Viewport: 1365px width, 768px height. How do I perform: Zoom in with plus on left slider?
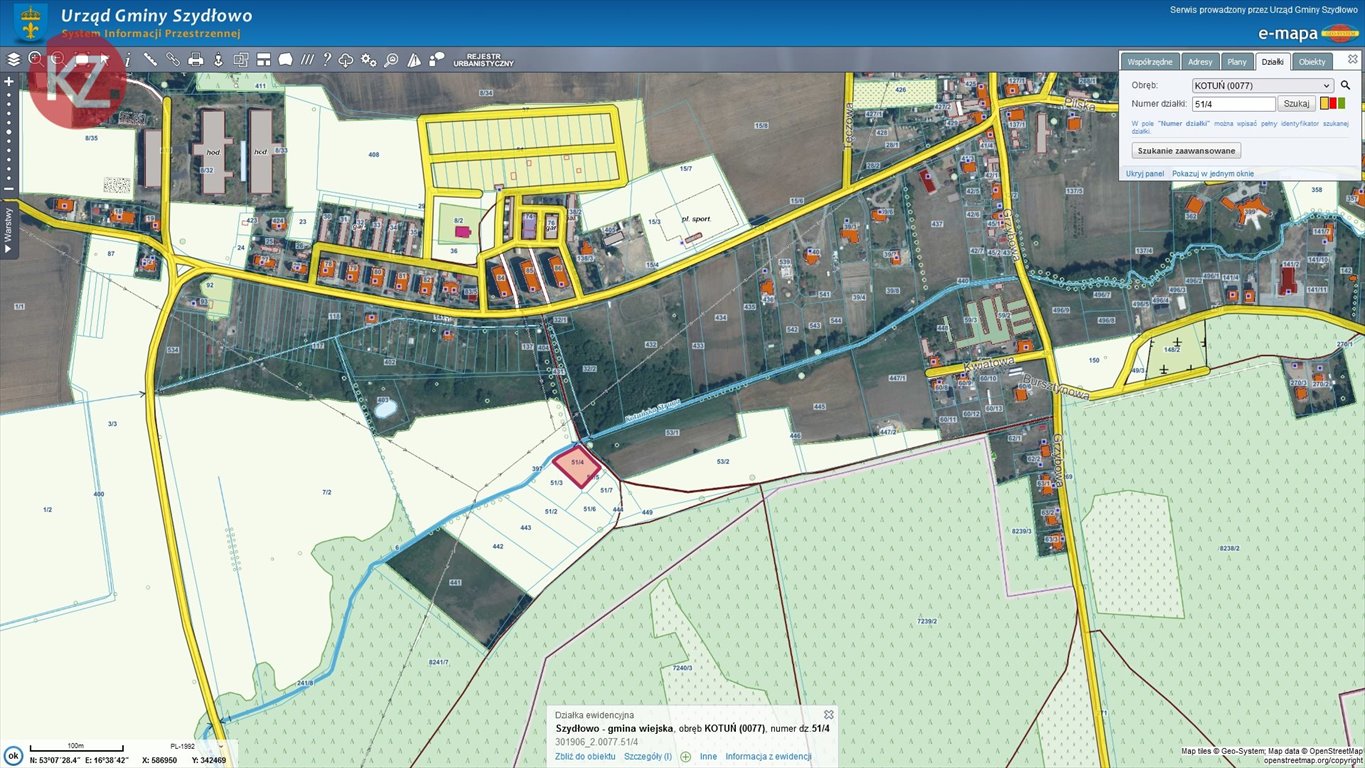tap(9, 81)
